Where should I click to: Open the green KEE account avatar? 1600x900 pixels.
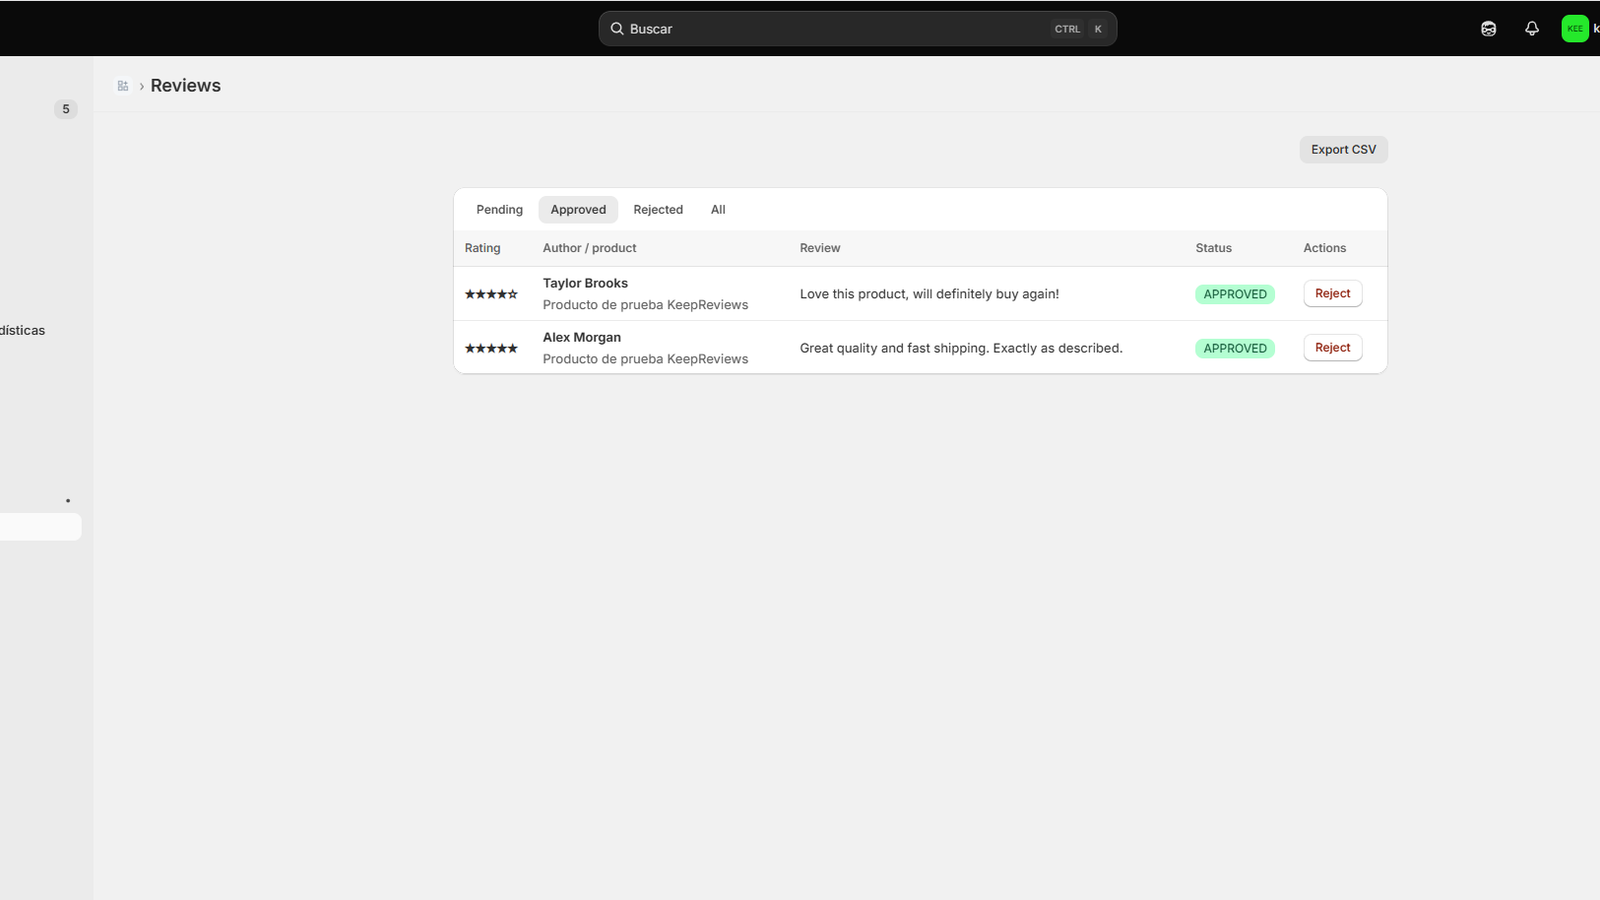point(1575,29)
